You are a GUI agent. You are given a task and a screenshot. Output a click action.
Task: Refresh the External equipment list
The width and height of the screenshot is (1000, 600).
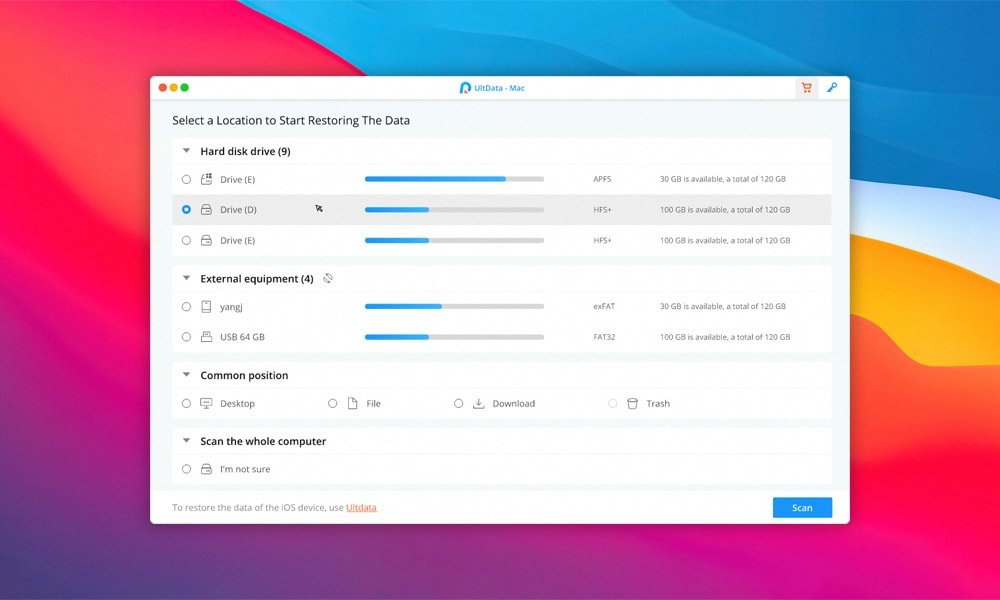click(328, 278)
